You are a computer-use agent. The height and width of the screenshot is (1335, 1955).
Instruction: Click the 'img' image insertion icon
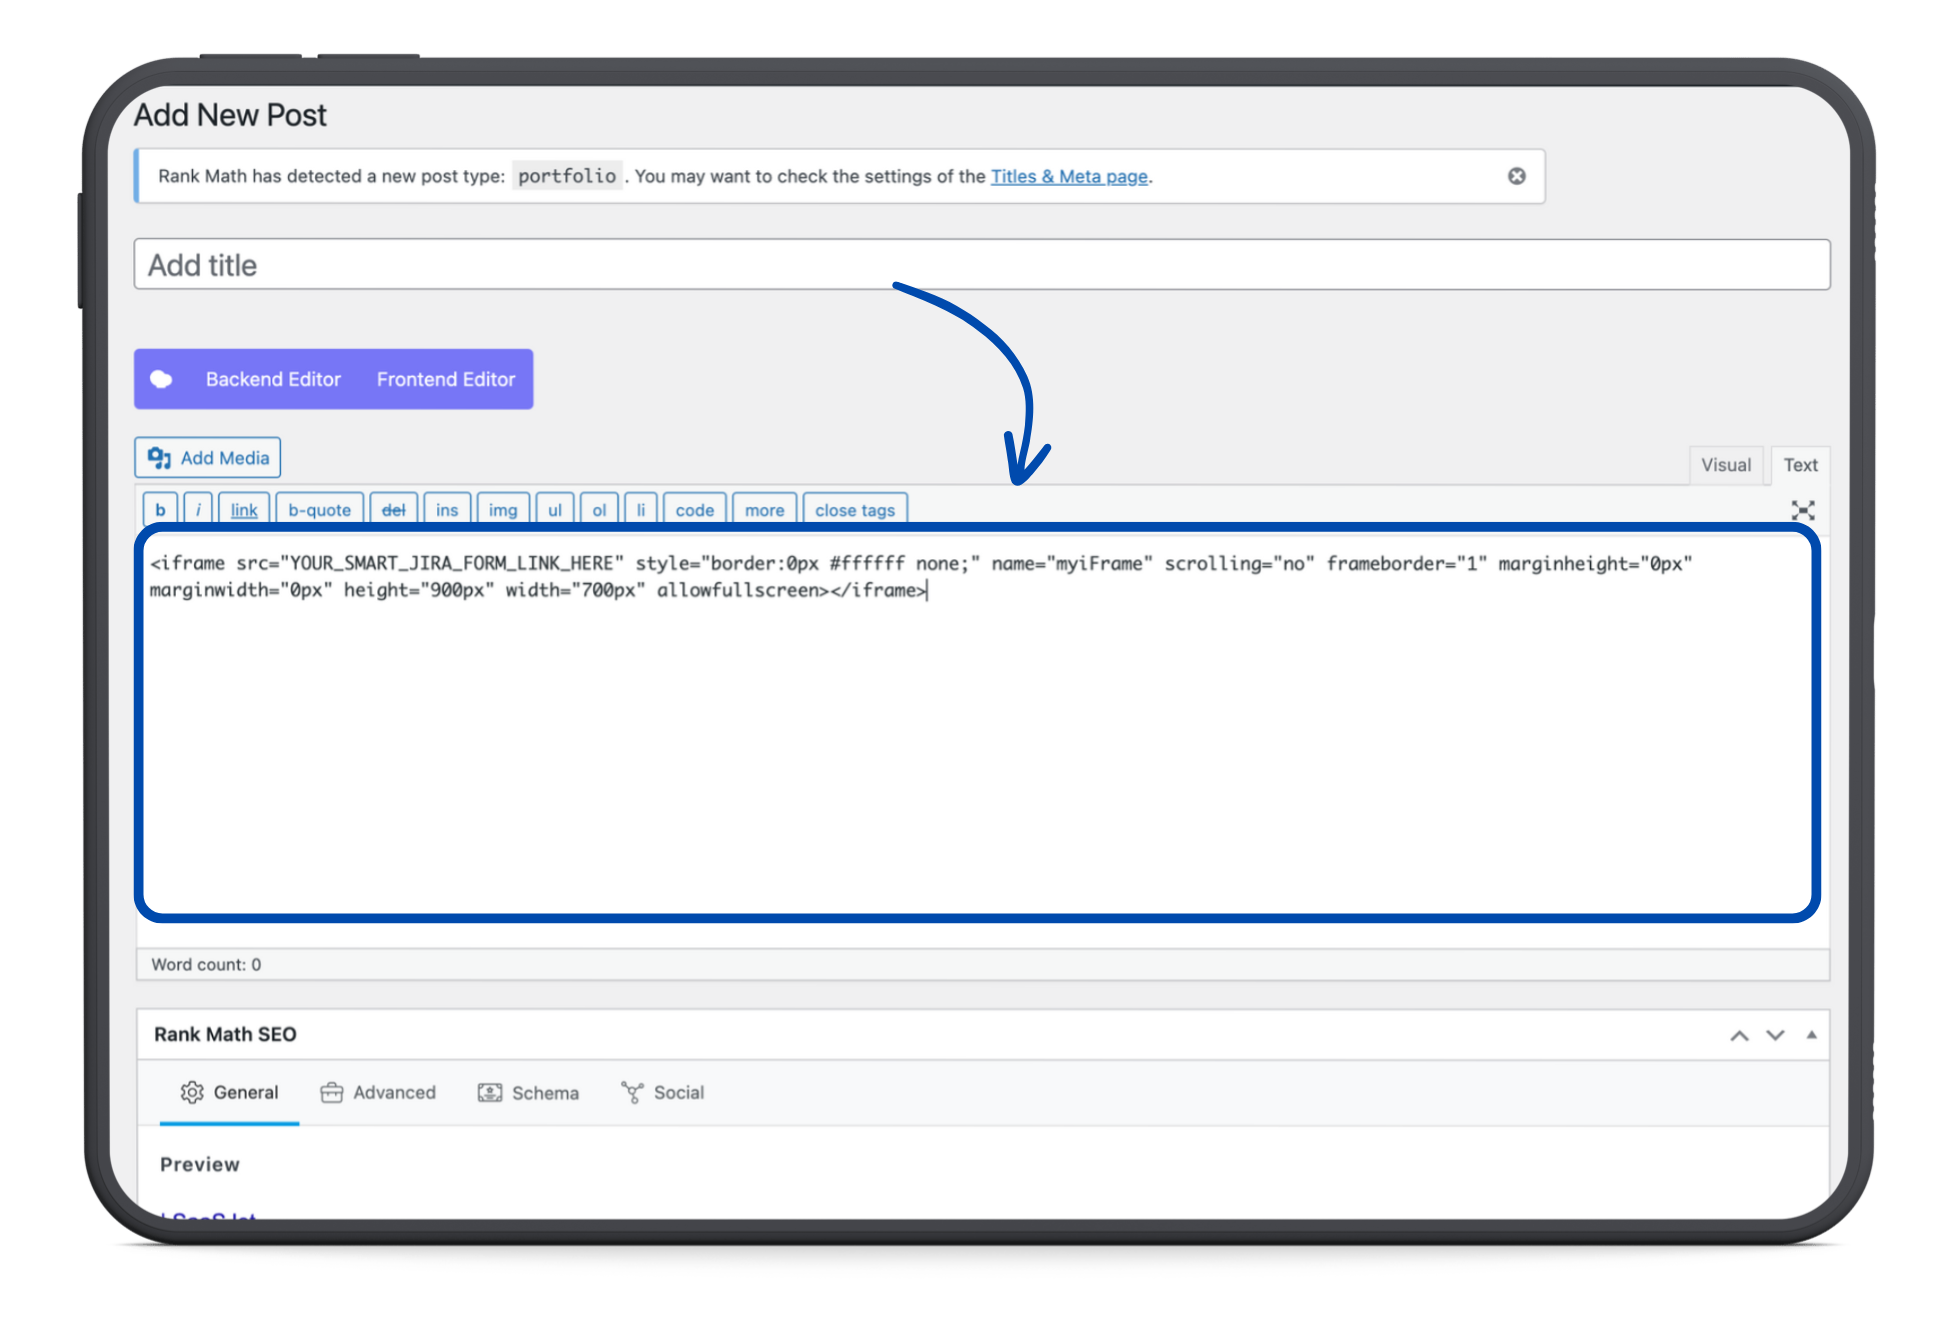pyautogui.click(x=501, y=509)
